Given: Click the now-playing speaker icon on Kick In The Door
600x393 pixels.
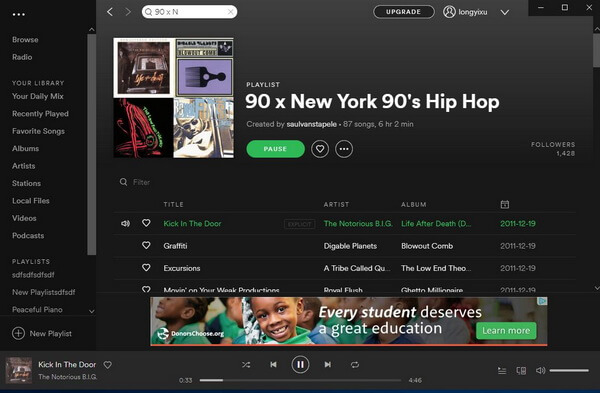Looking at the screenshot, I should 125,223.
